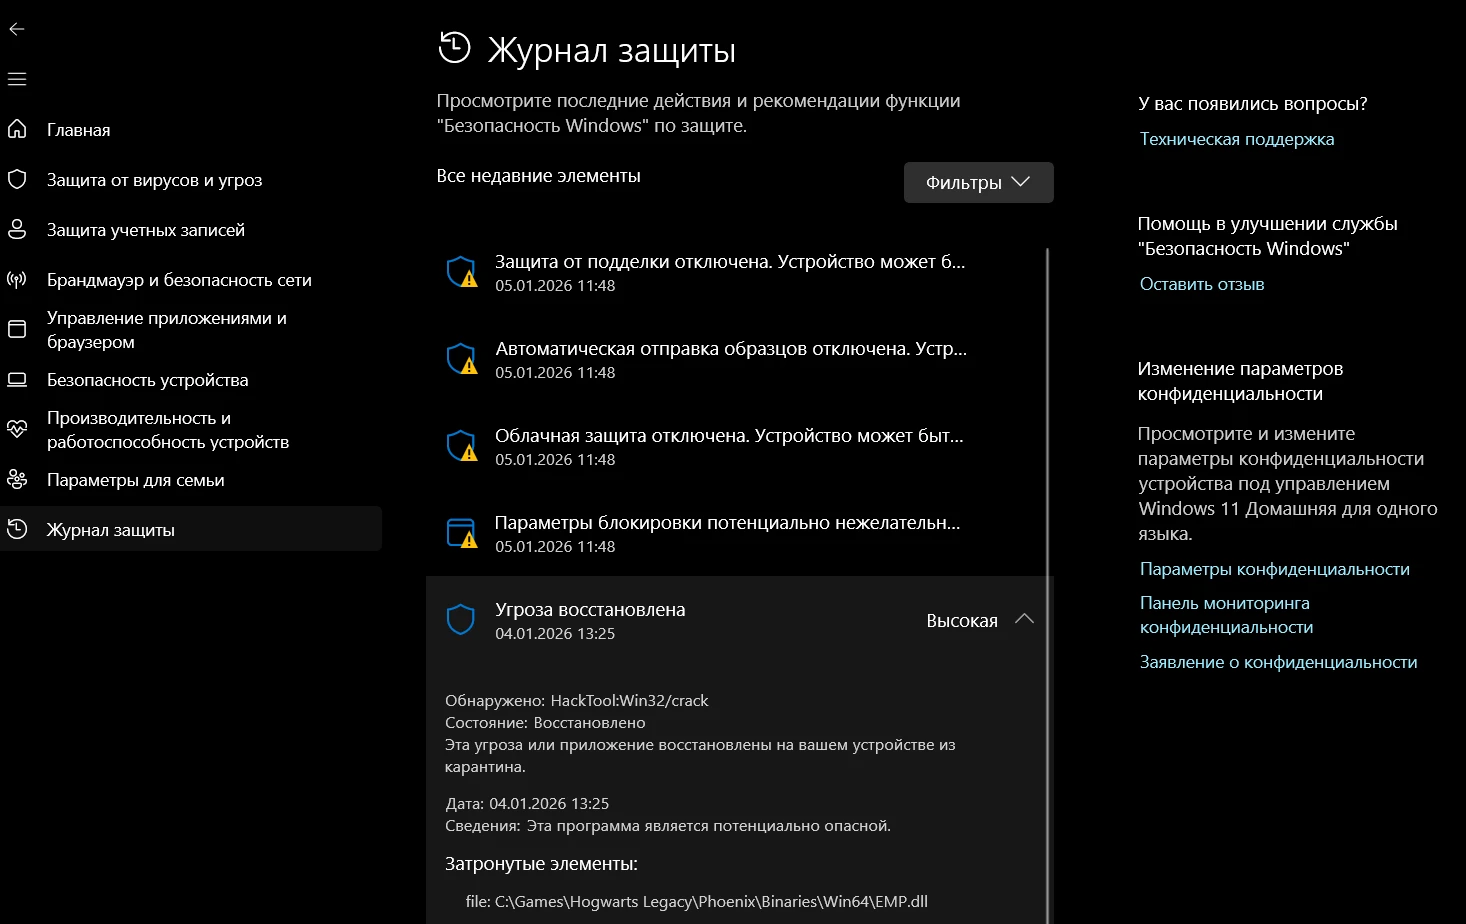Click the Главная home icon

tap(17, 129)
